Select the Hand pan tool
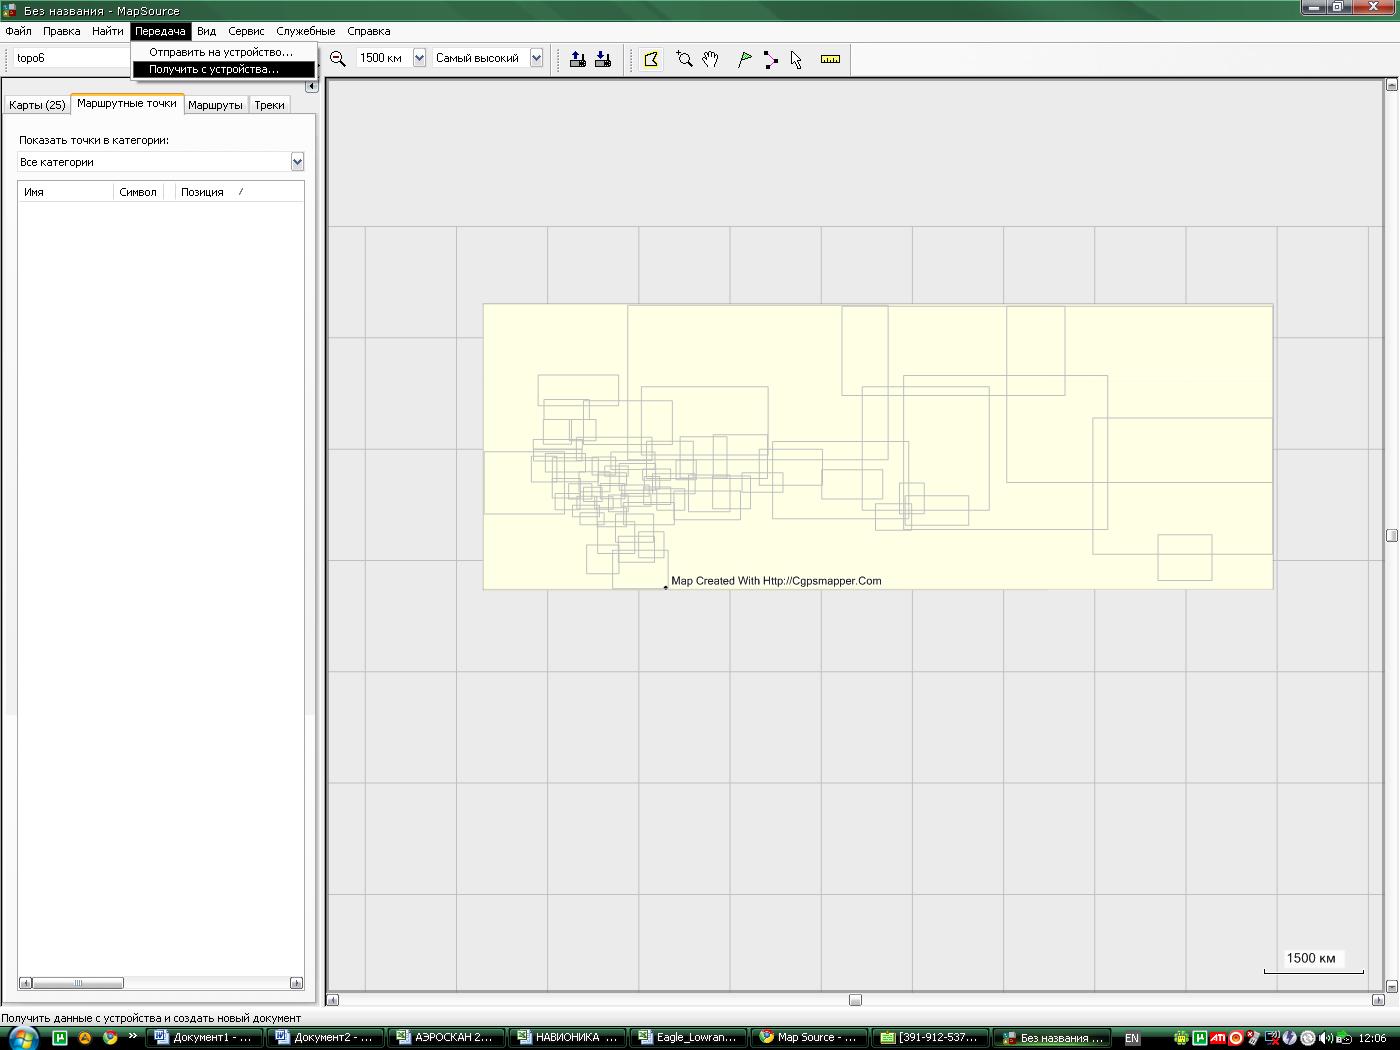 click(710, 59)
